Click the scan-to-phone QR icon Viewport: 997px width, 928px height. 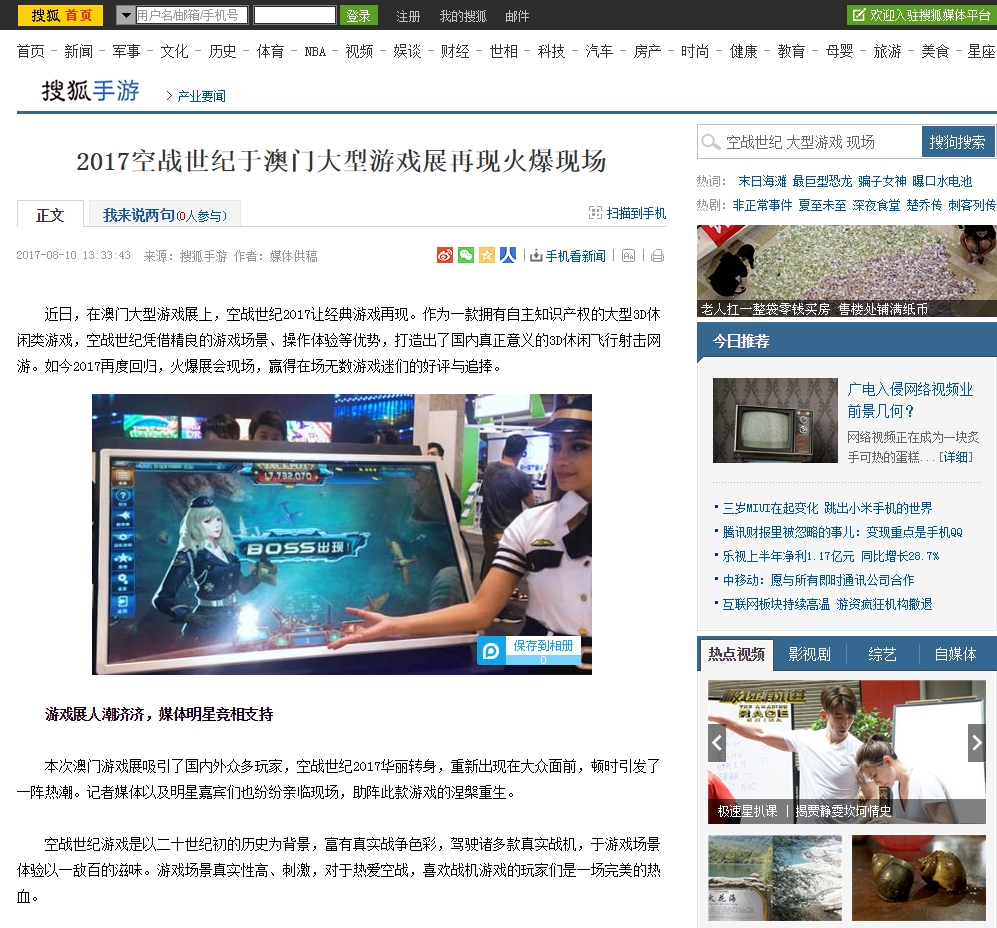[596, 213]
